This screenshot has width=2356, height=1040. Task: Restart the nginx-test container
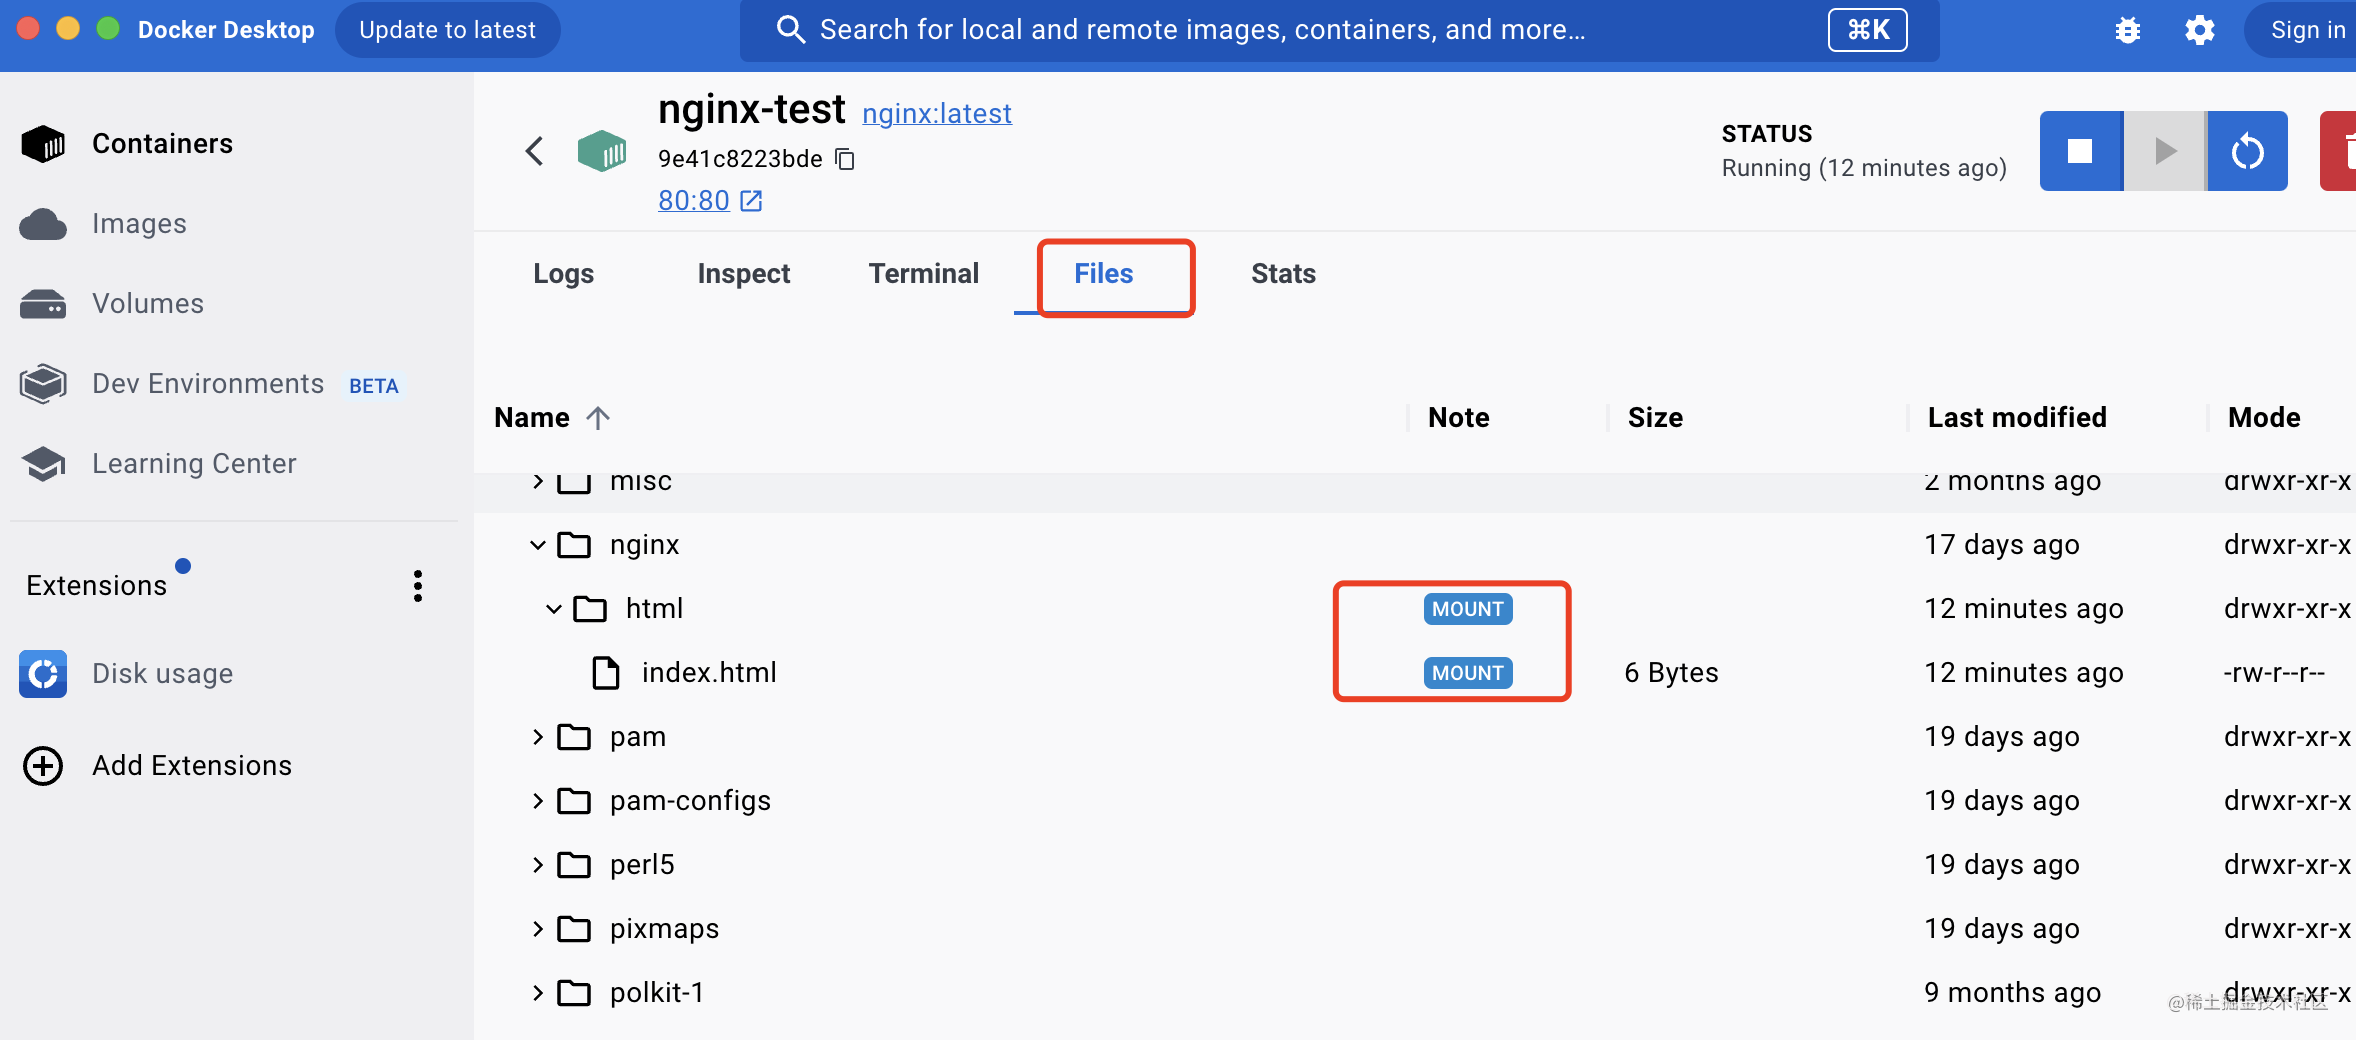click(x=2247, y=151)
